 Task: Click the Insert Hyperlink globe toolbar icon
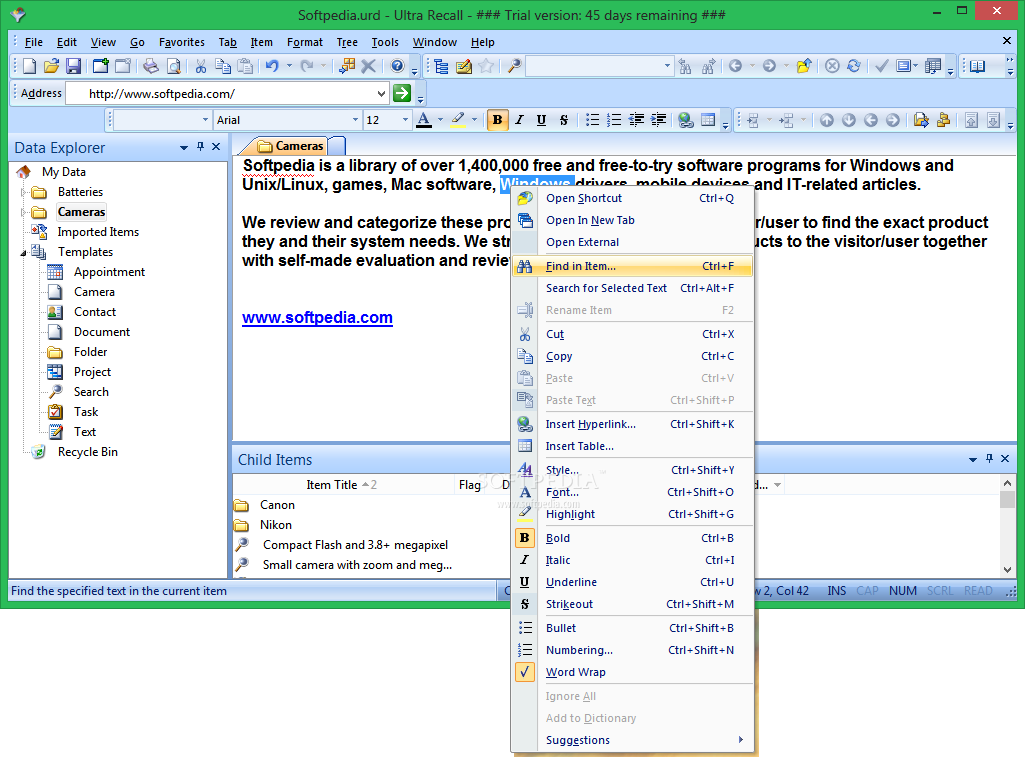pyautogui.click(x=686, y=120)
